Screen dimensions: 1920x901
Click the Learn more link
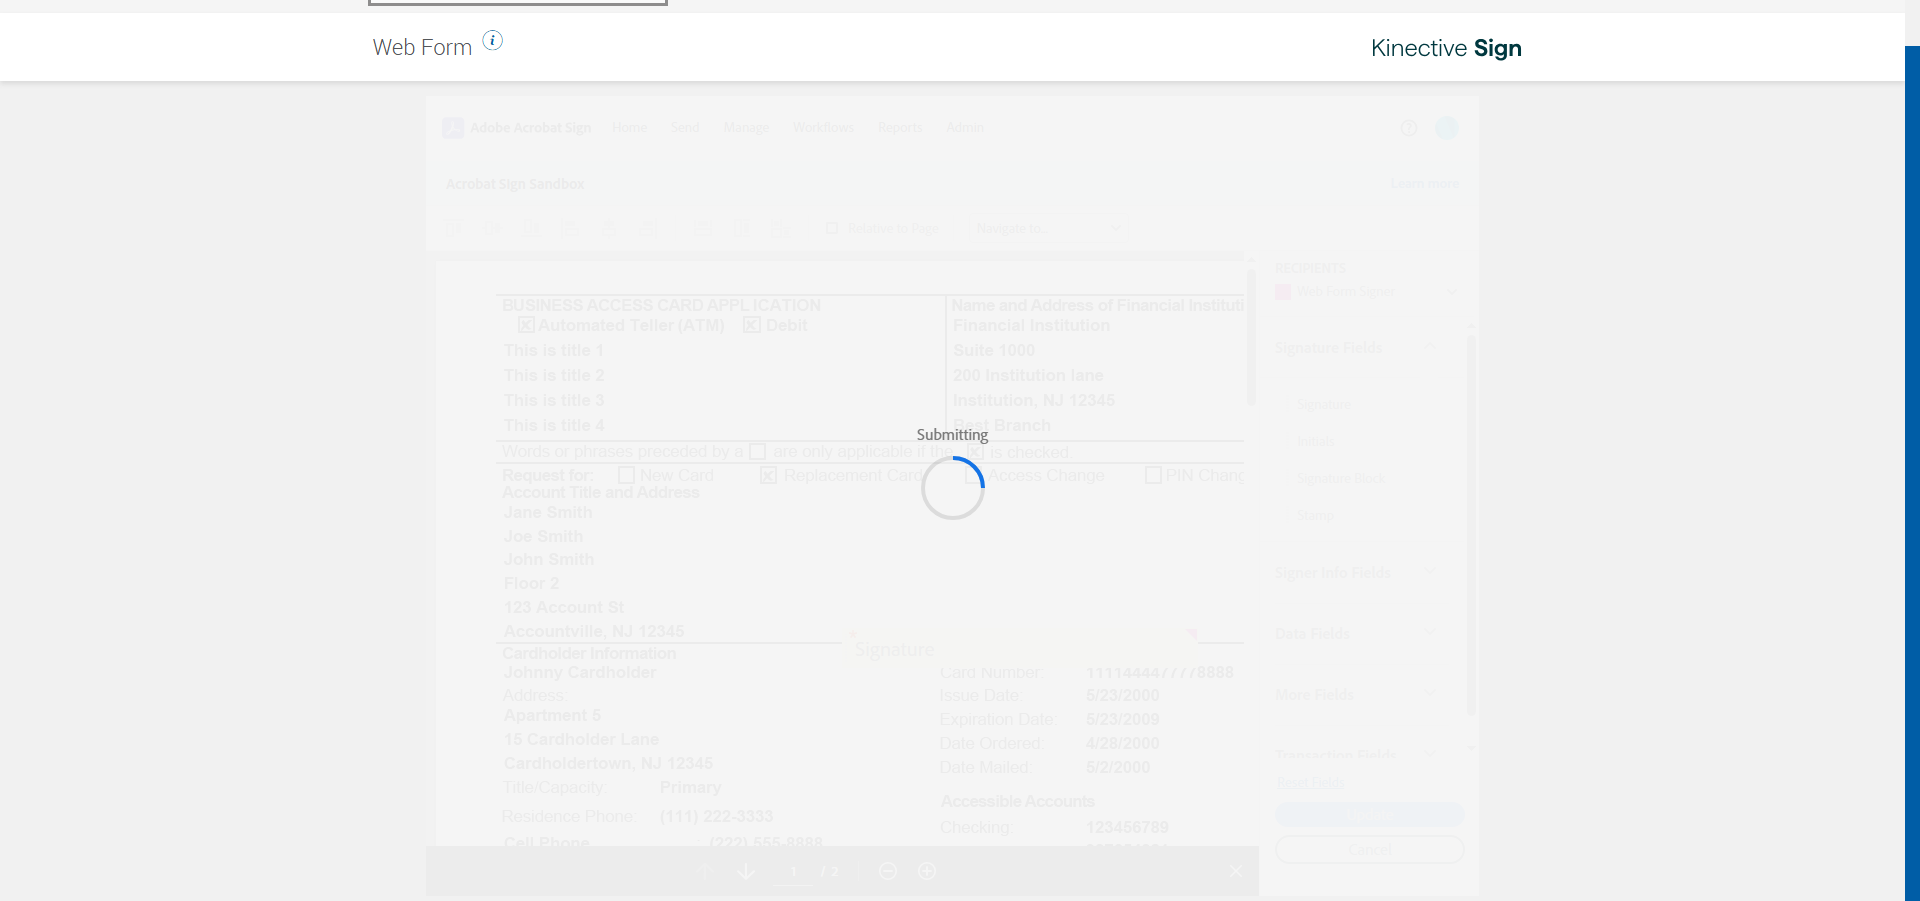point(1425,184)
